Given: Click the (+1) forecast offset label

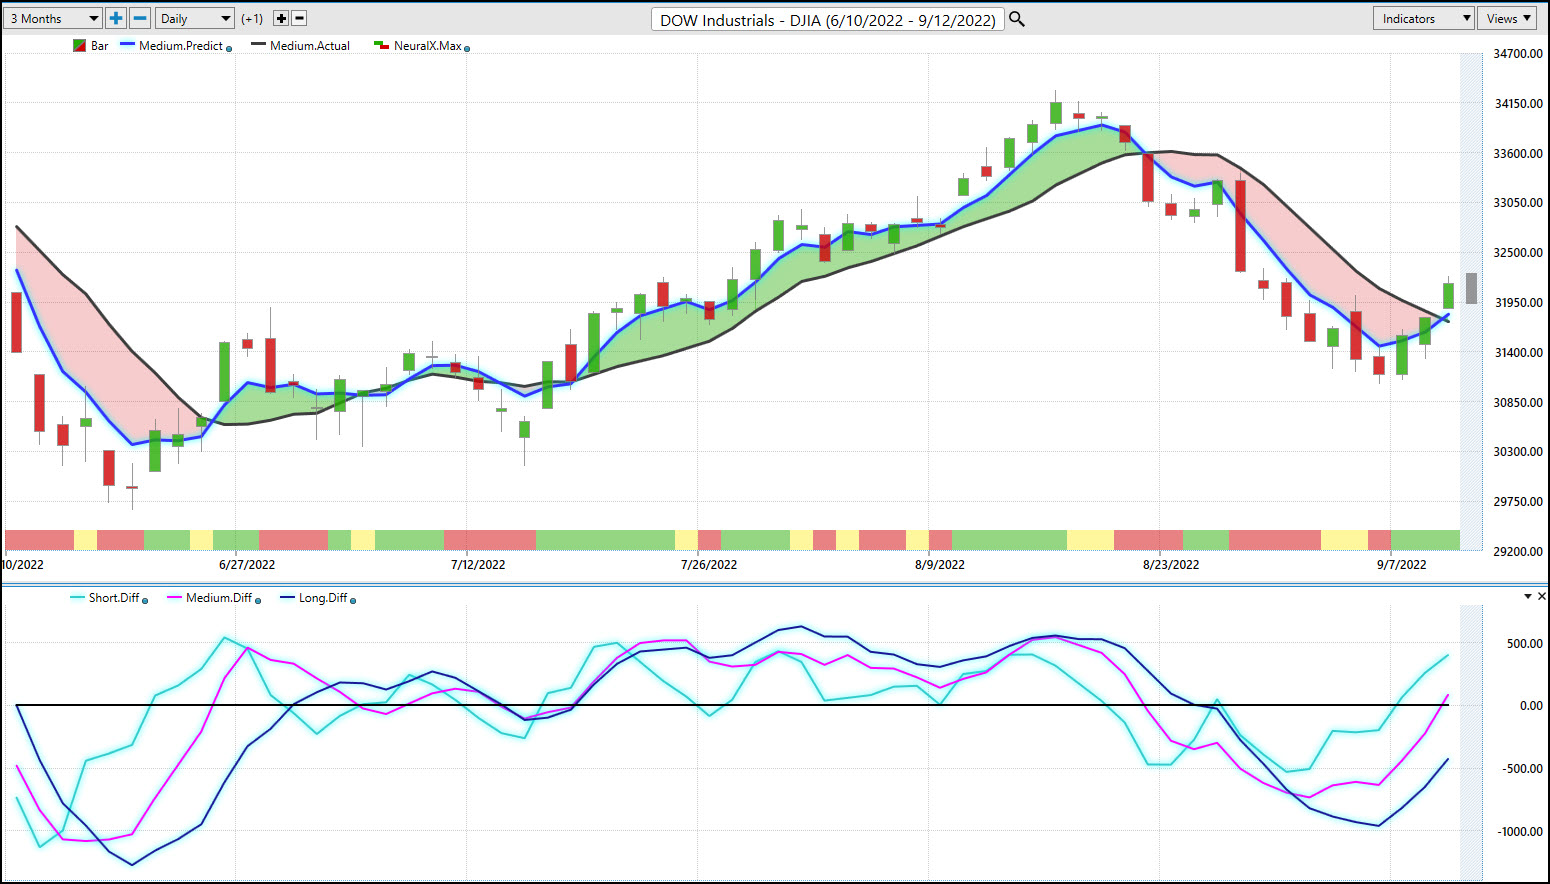Looking at the screenshot, I should tap(252, 19).
